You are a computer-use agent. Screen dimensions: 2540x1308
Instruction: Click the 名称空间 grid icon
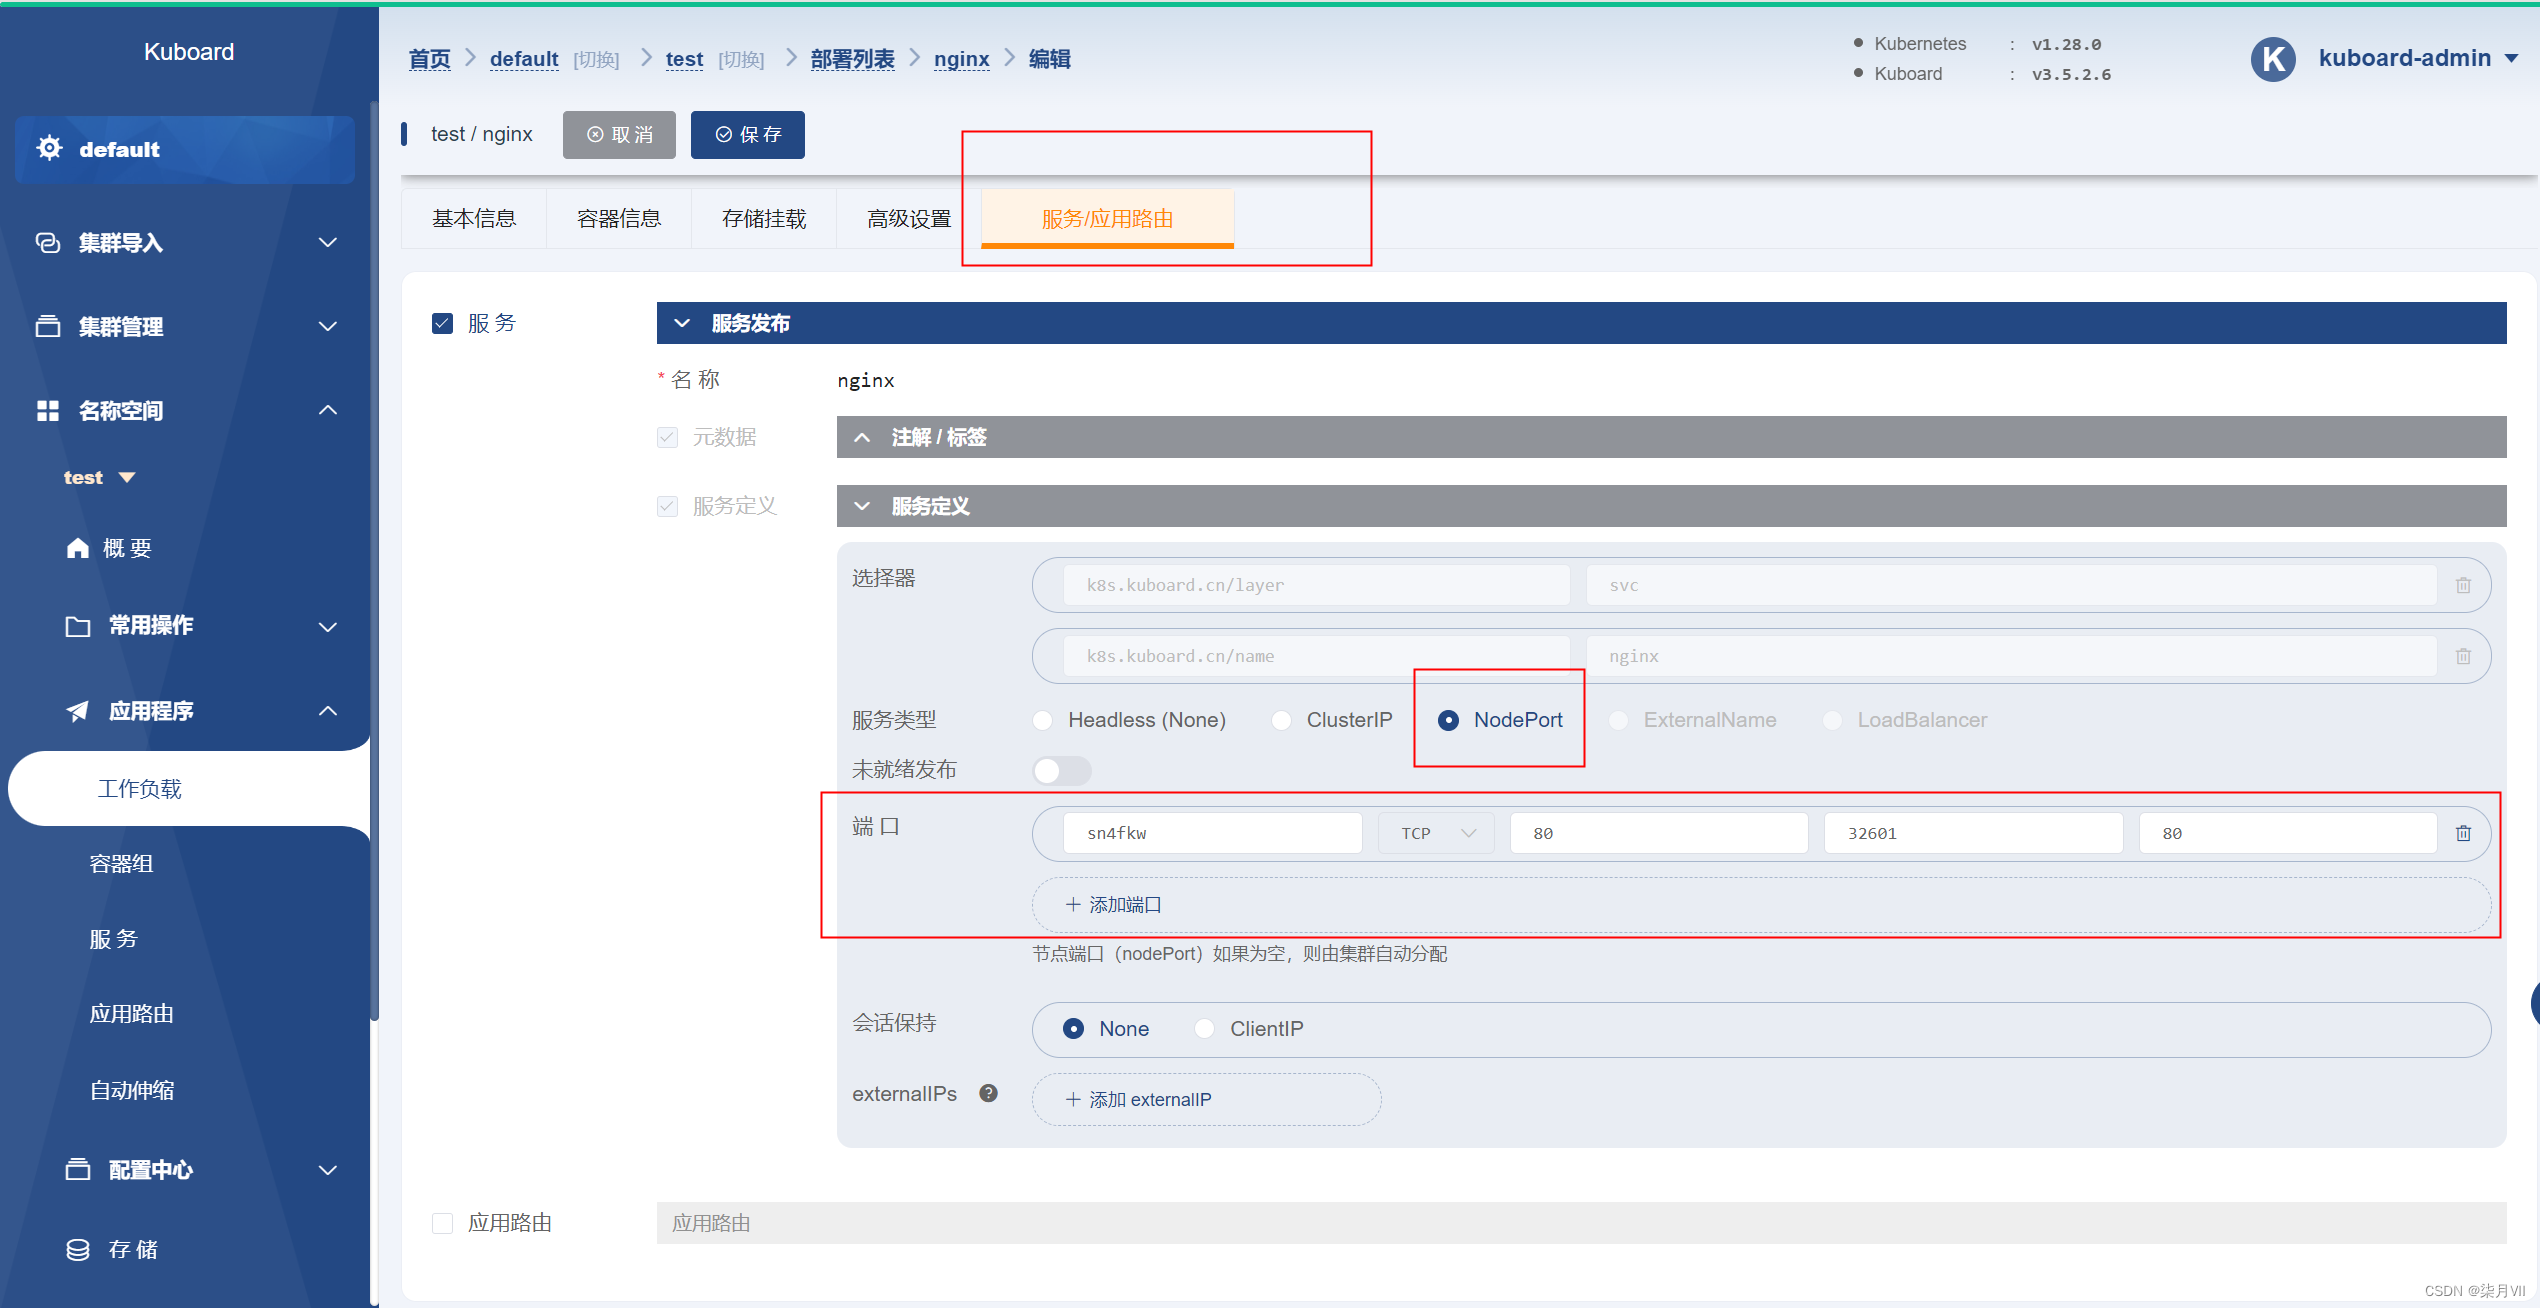tap(47, 411)
